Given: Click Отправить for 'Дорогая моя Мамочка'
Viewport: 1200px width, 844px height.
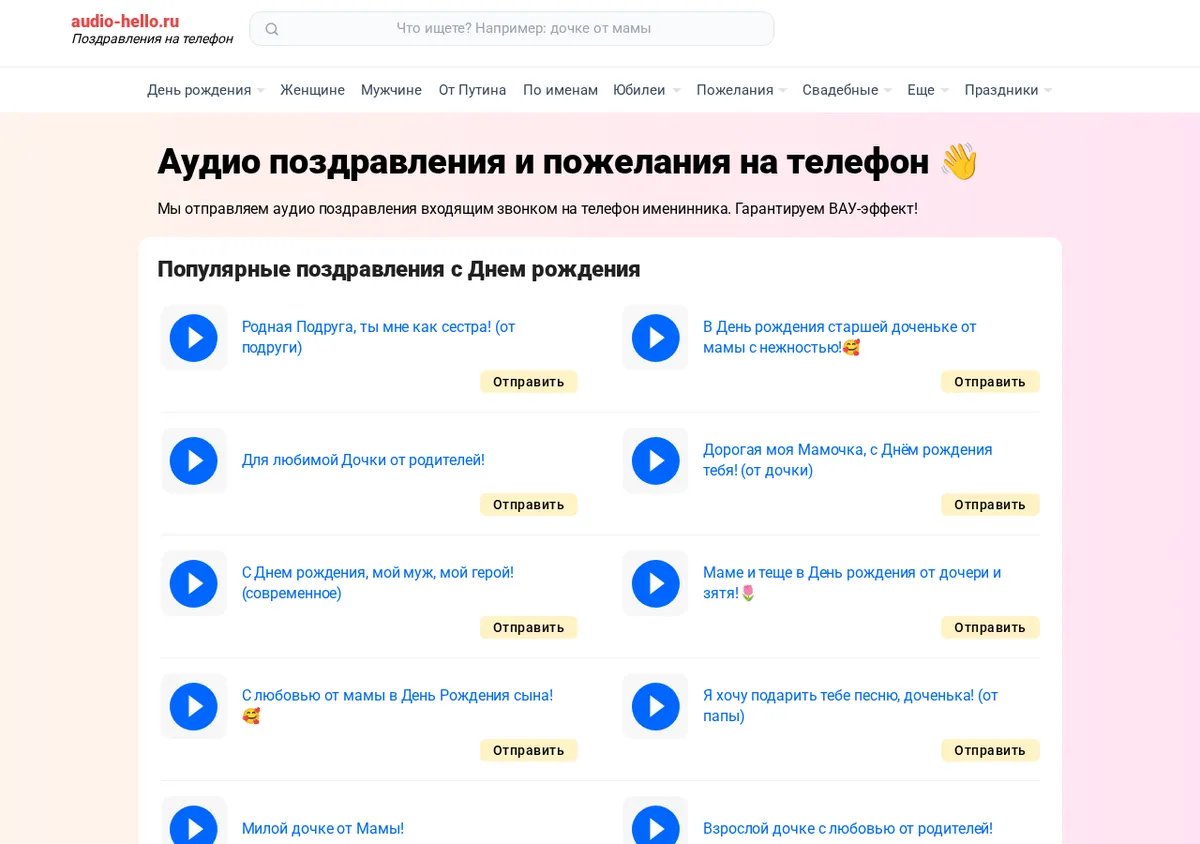Looking at the screenshot, I should (990, 505).
